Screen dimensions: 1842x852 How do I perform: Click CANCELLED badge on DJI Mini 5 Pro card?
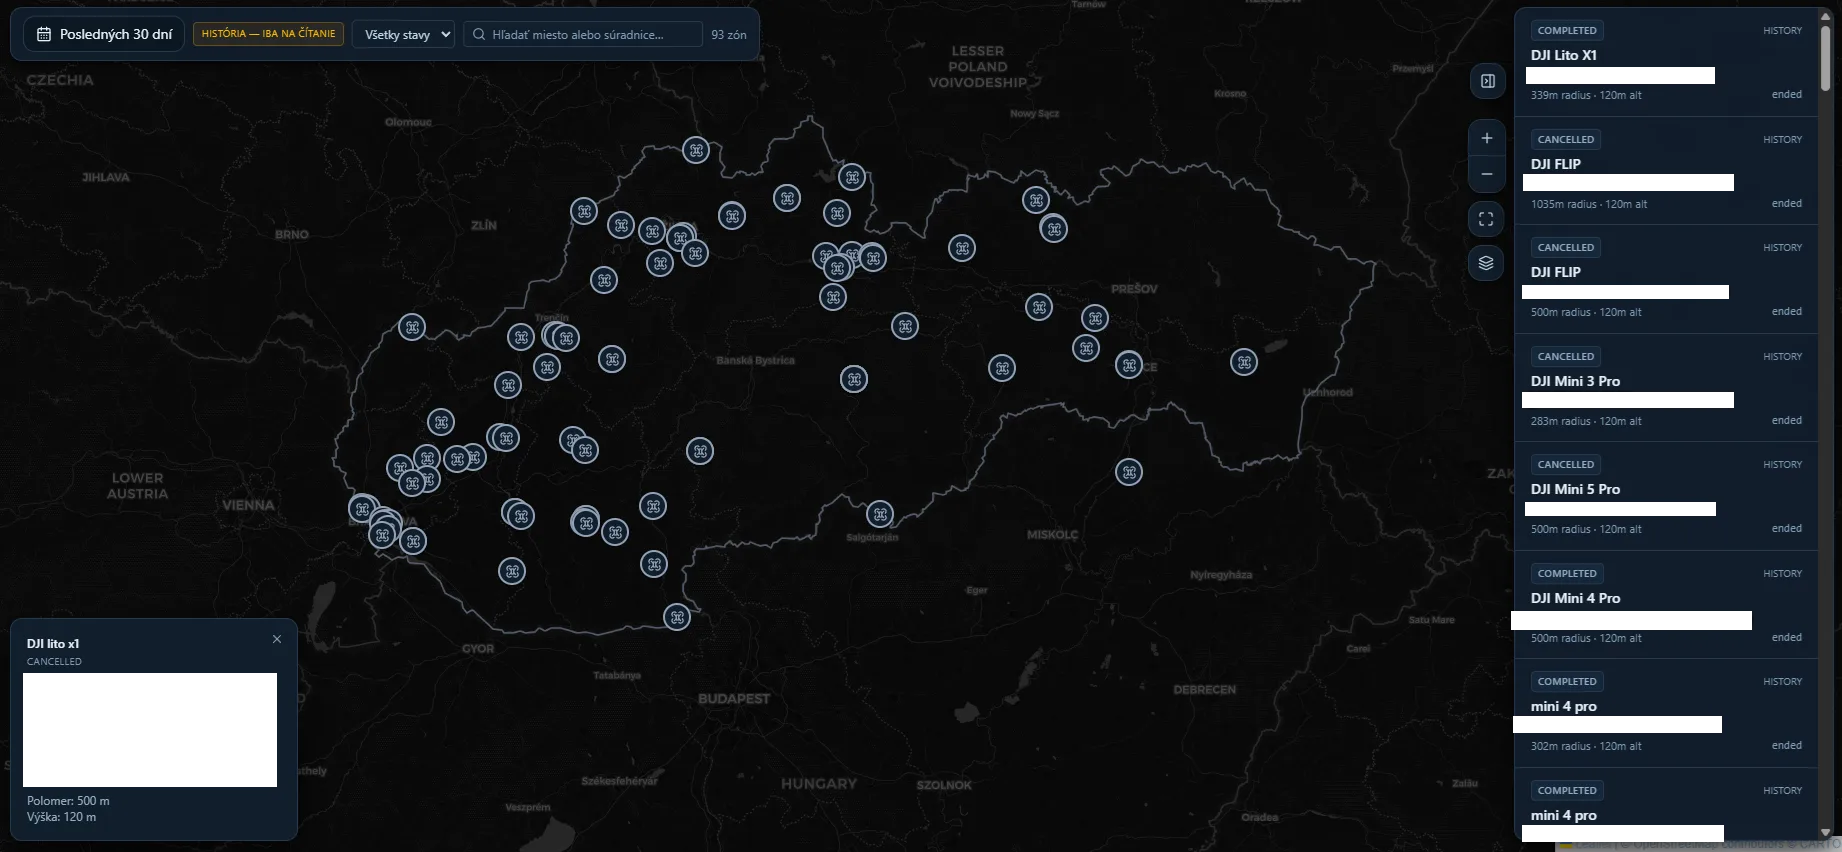1566,465
